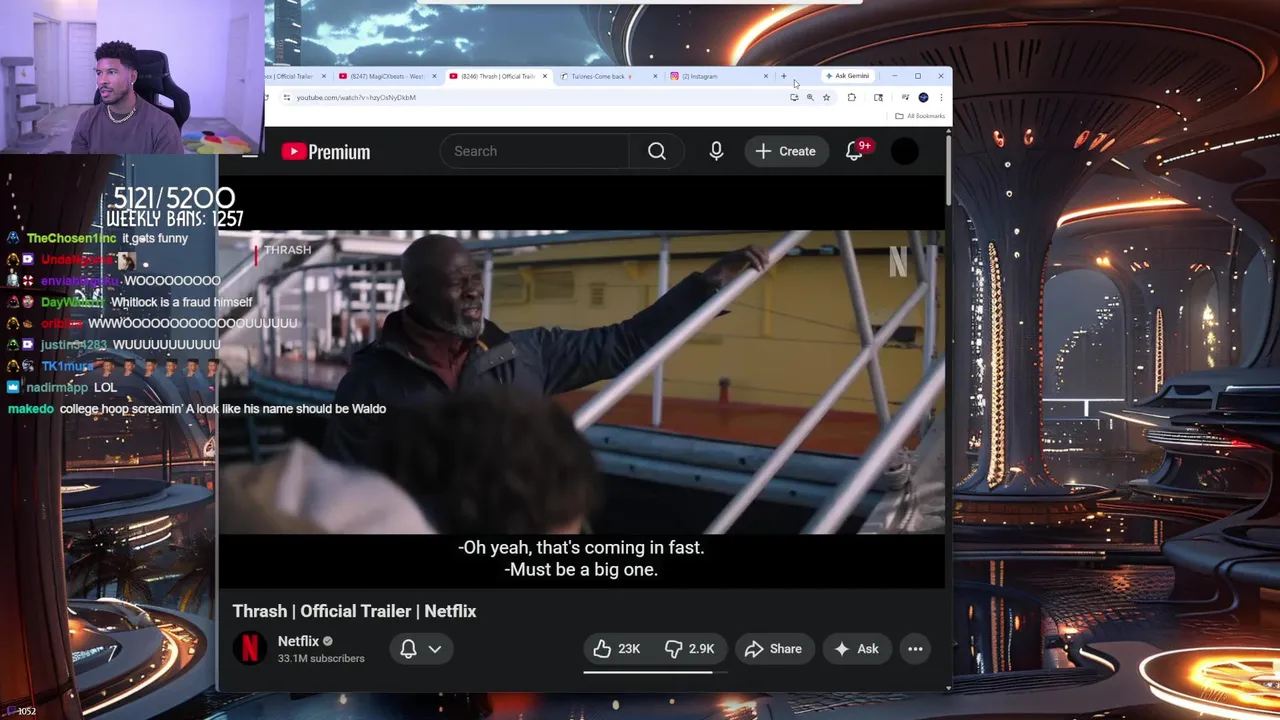Expand the subscription notification dropdown chevron
1280x720 pixels.
(x=435, y=649)
